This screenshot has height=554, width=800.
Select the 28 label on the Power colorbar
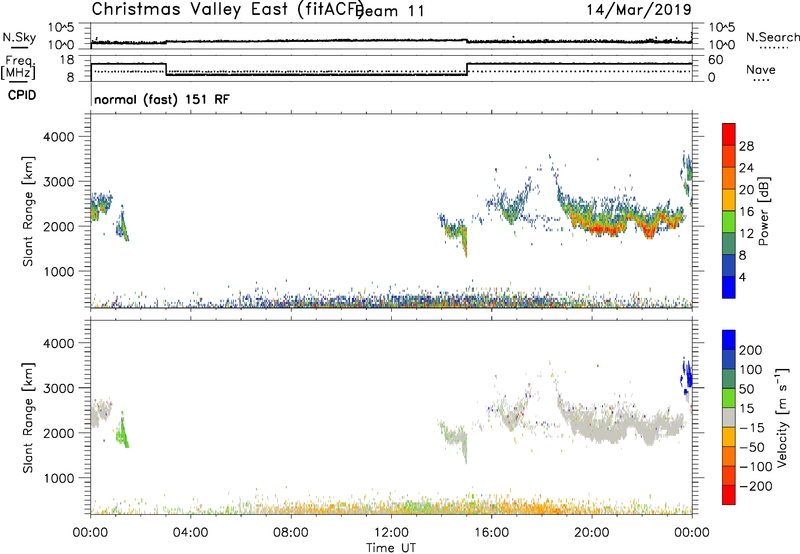tap(746, 146)
